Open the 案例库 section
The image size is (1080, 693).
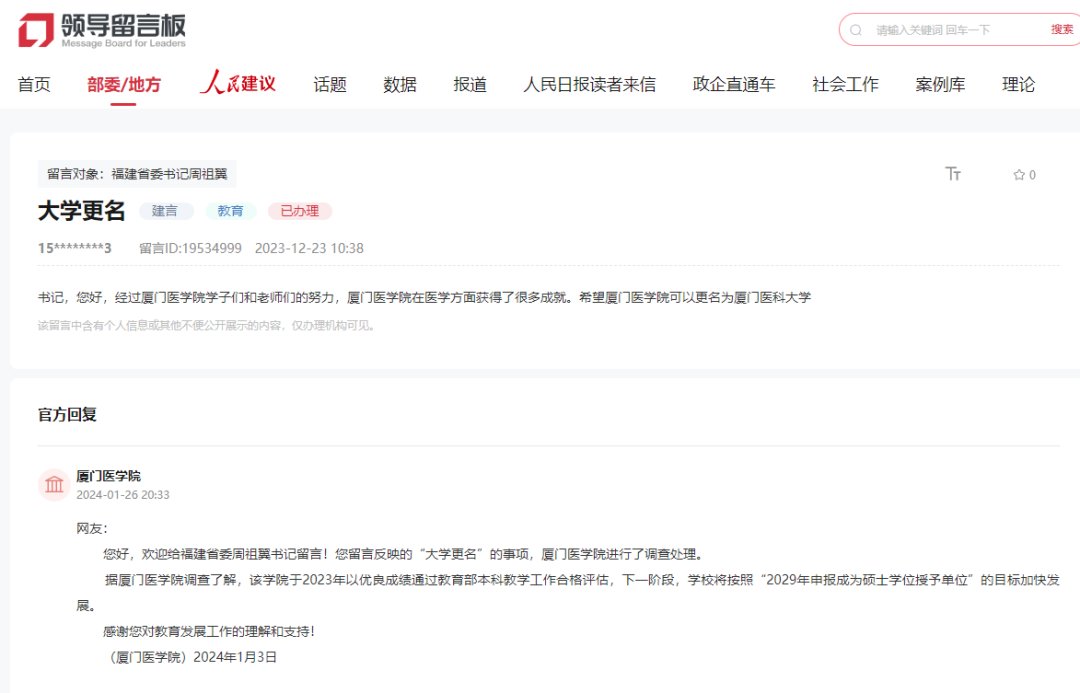[x=941, y=84]
